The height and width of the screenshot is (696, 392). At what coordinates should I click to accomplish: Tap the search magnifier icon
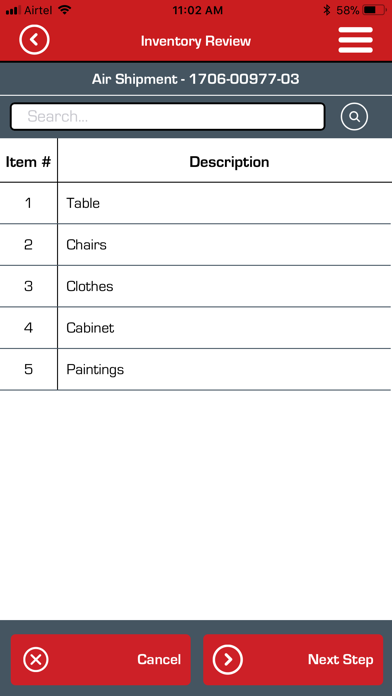(354, 116)
